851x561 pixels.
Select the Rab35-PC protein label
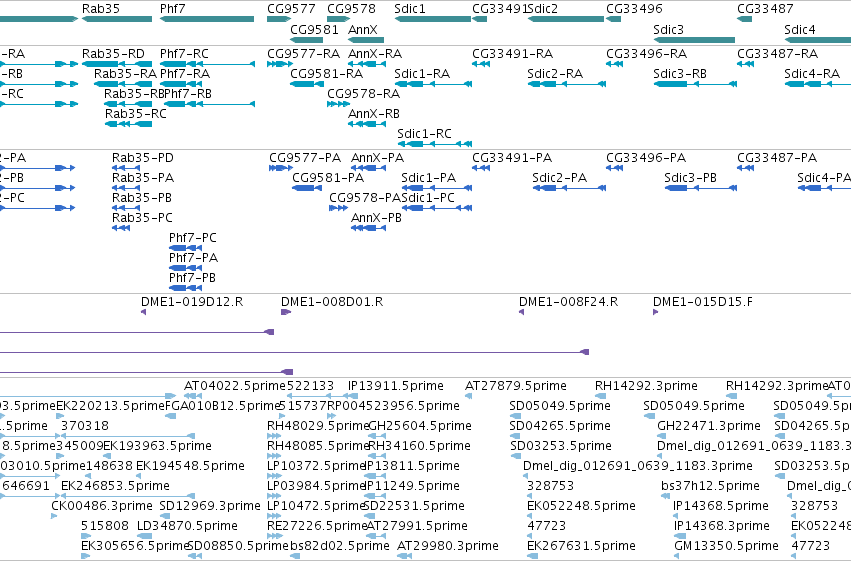pos(142,218)
